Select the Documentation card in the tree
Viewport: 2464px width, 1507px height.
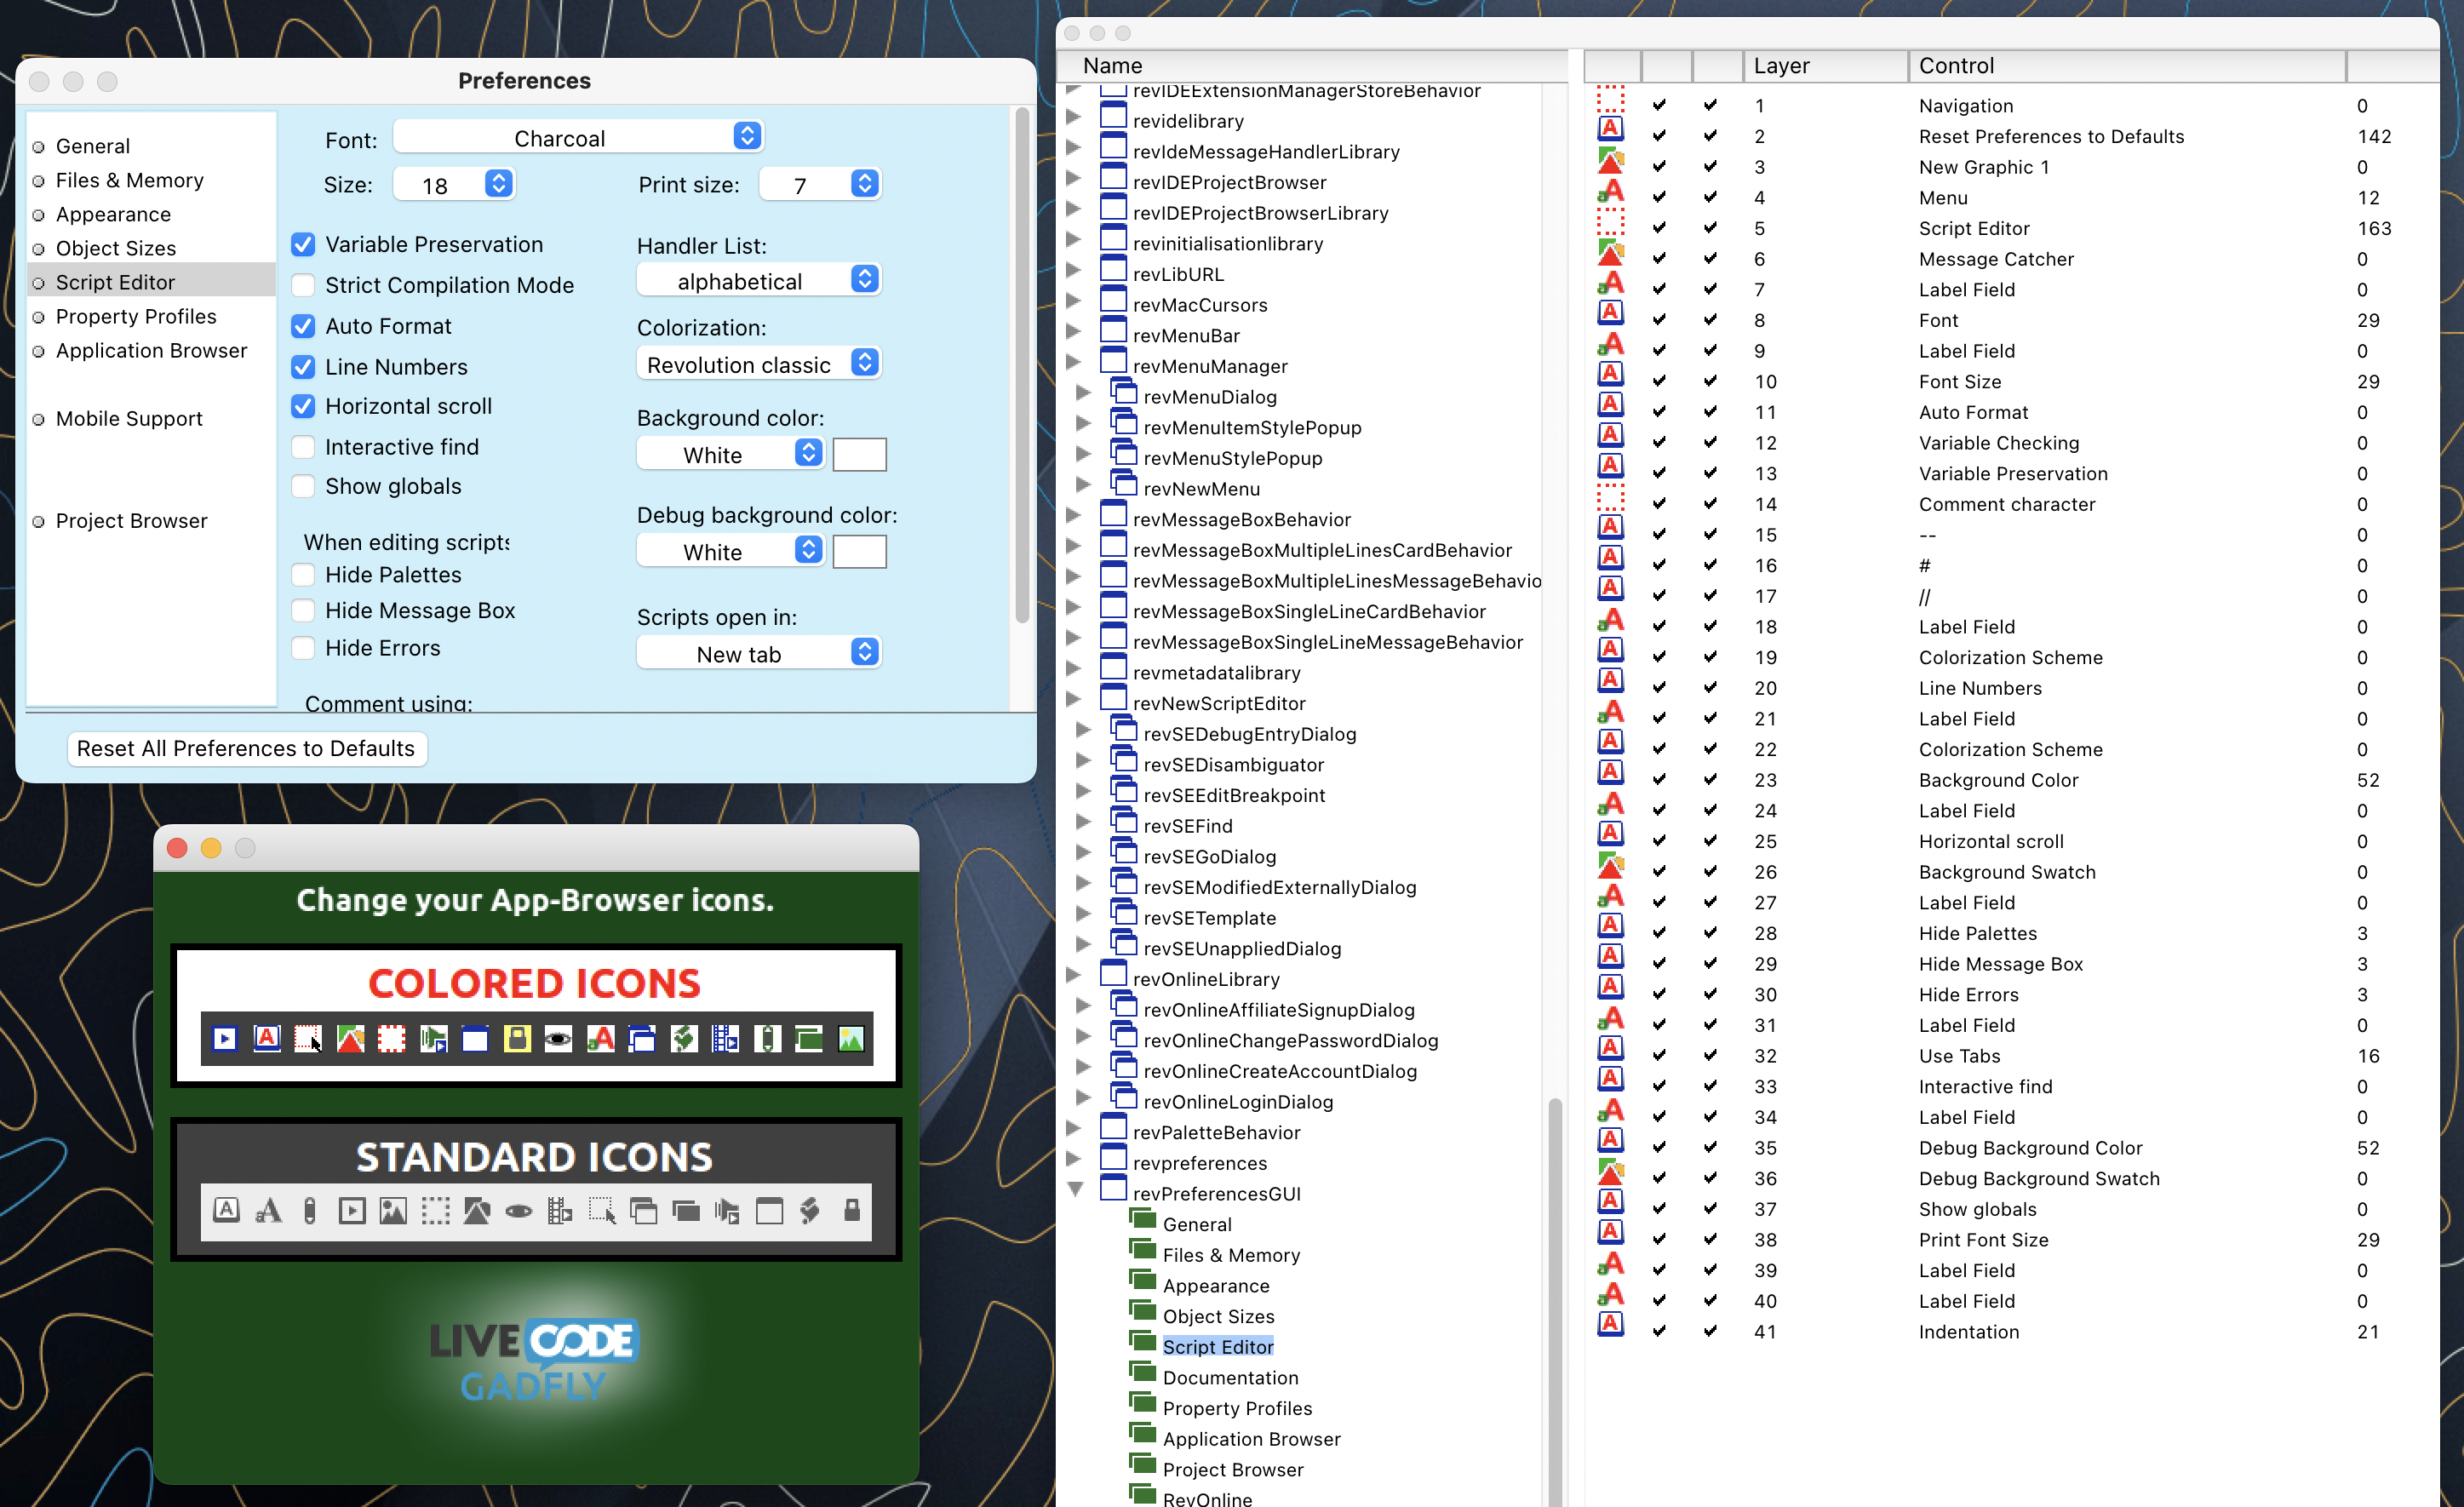[x=1230, y=1377]
